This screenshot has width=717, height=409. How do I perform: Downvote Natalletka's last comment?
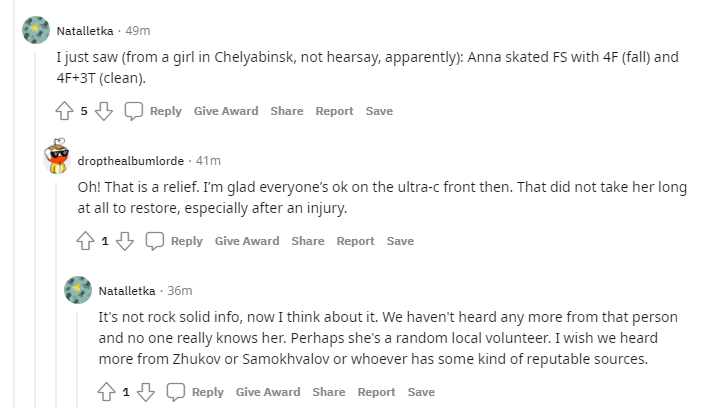click(x=145, y=392)
